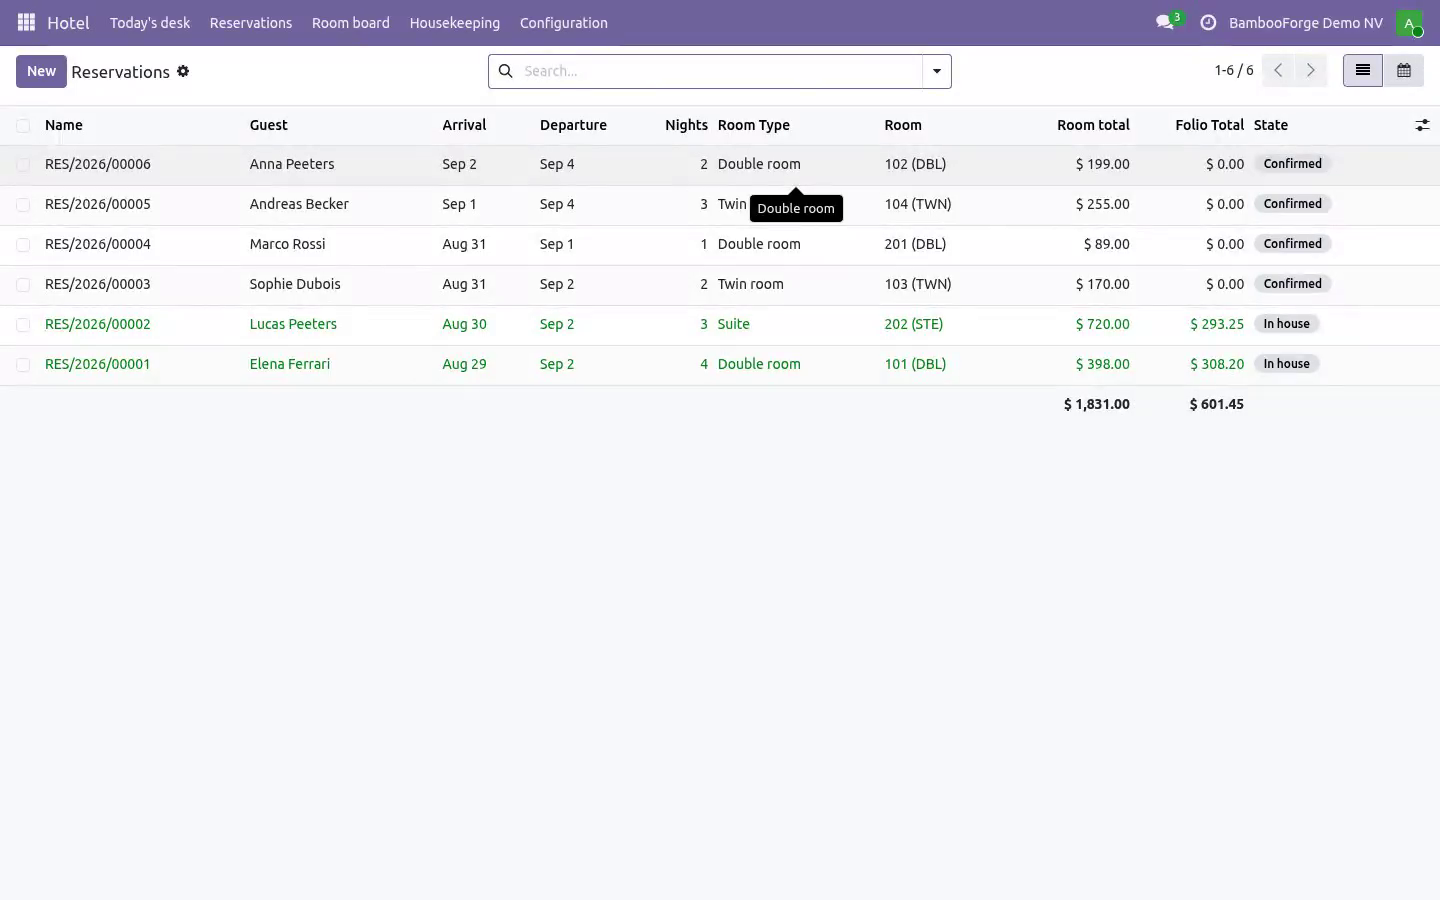Open the Housekeeping menu

(x=455, y=22)
